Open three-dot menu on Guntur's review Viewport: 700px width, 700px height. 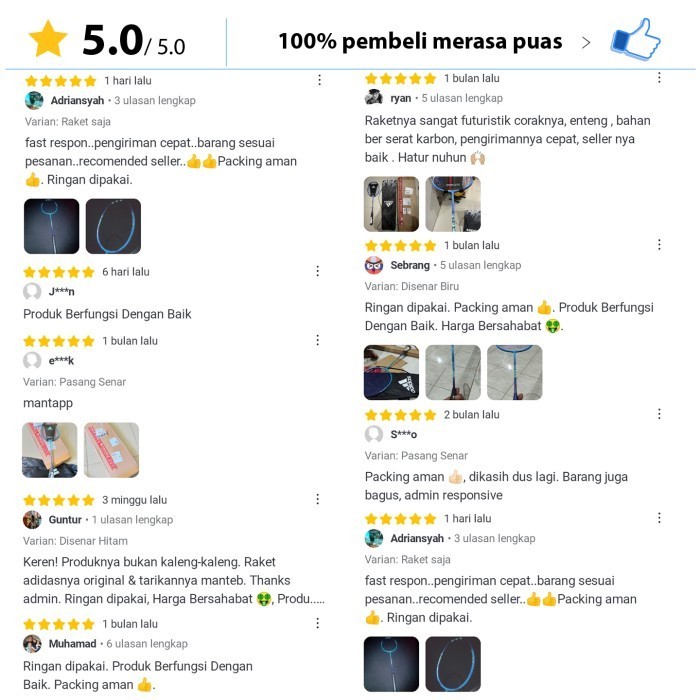coord(317,499)
